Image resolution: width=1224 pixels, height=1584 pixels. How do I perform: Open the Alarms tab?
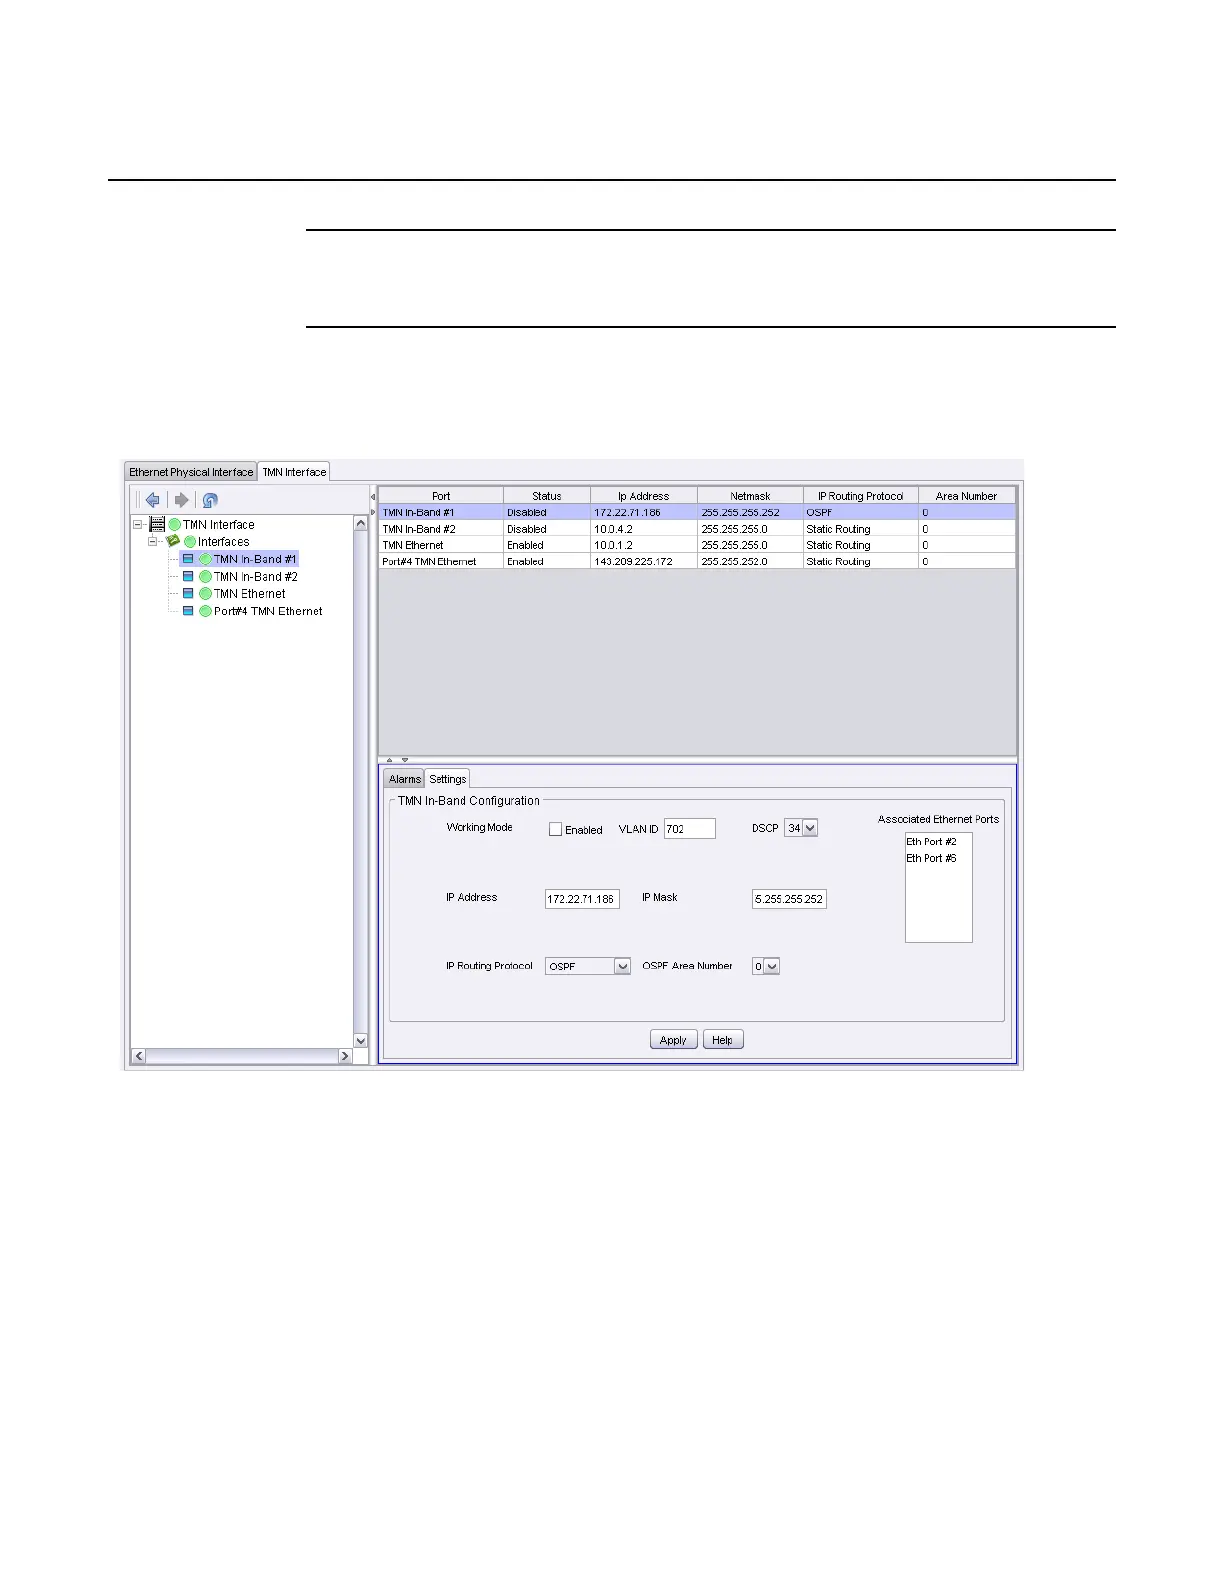pos(405,779)
